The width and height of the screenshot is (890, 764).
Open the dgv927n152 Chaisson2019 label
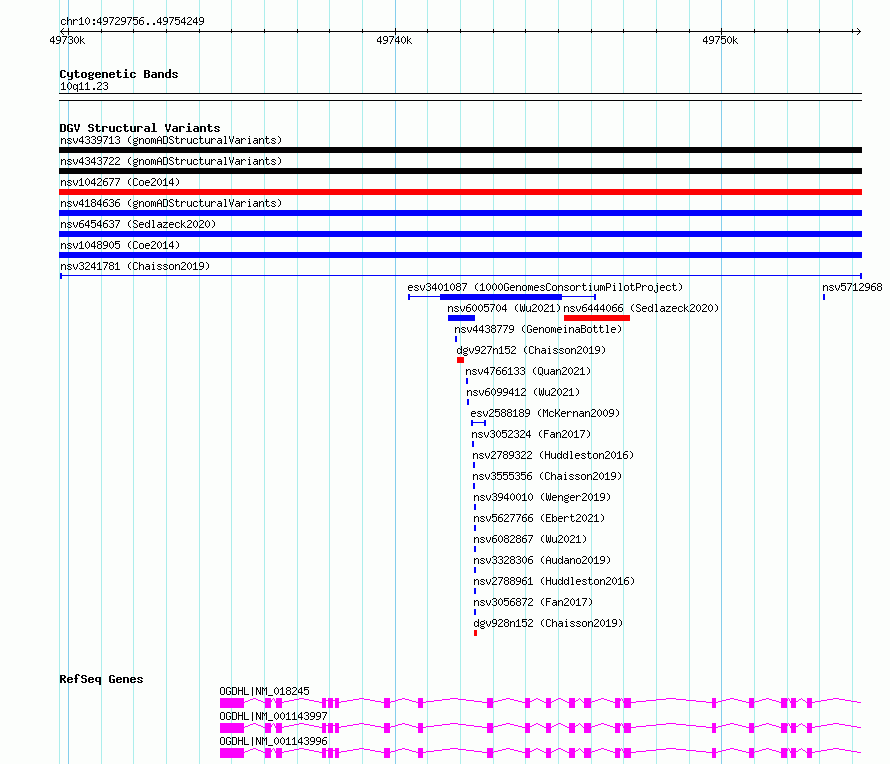[x=531, y=350]
